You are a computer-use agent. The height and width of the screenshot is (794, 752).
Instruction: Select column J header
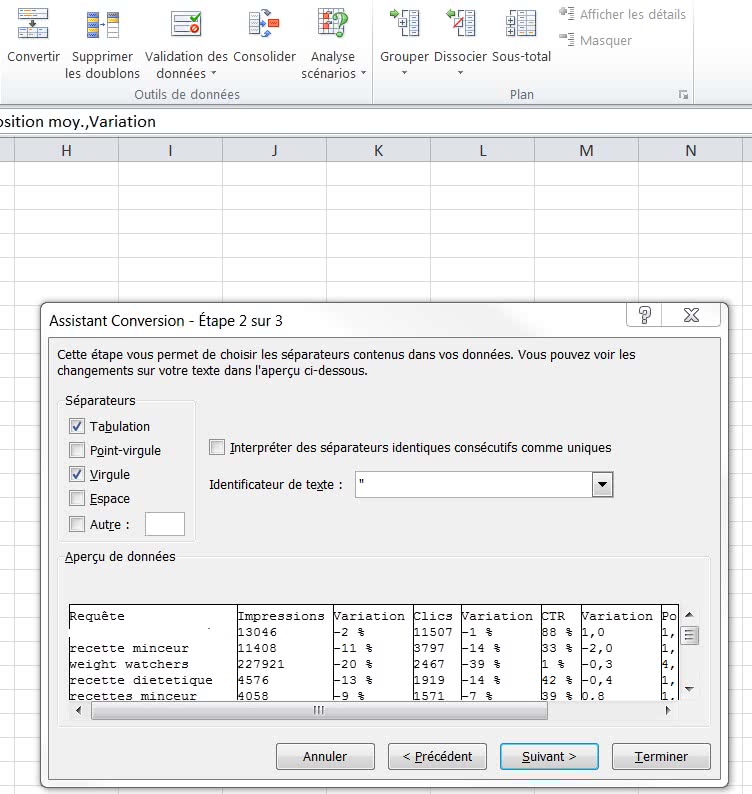click(274, 150)
